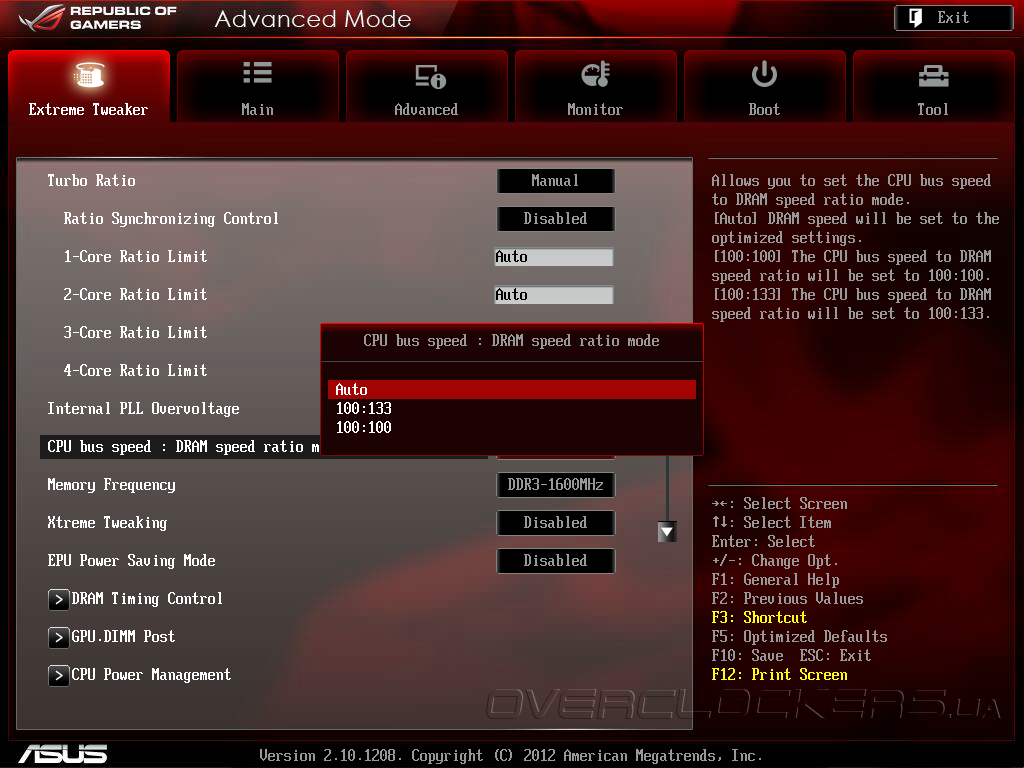Viewport: 1024px width, 768px height.
Task: Go to the Monitor tab
Action: coord(596,86)
